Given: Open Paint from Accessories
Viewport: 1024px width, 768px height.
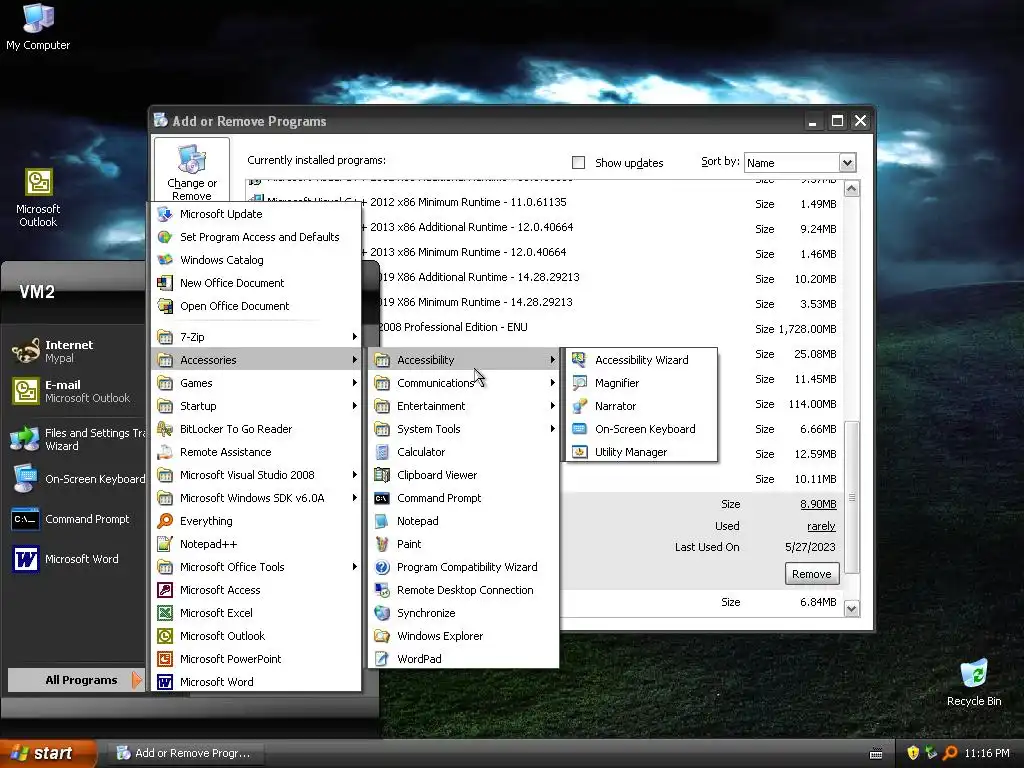Looking at the screenshot, I should point(464,544).
